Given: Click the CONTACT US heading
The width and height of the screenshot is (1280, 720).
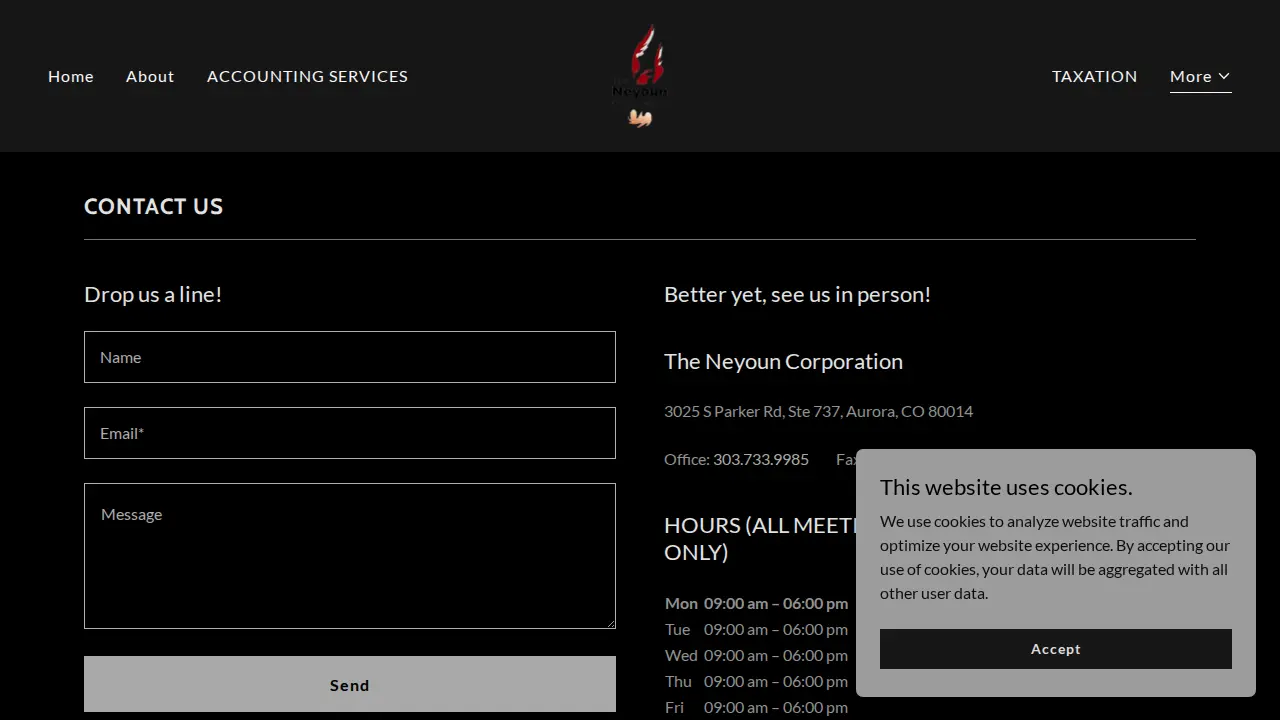Looking at the screenshot, I should click(x=154, y=206).
